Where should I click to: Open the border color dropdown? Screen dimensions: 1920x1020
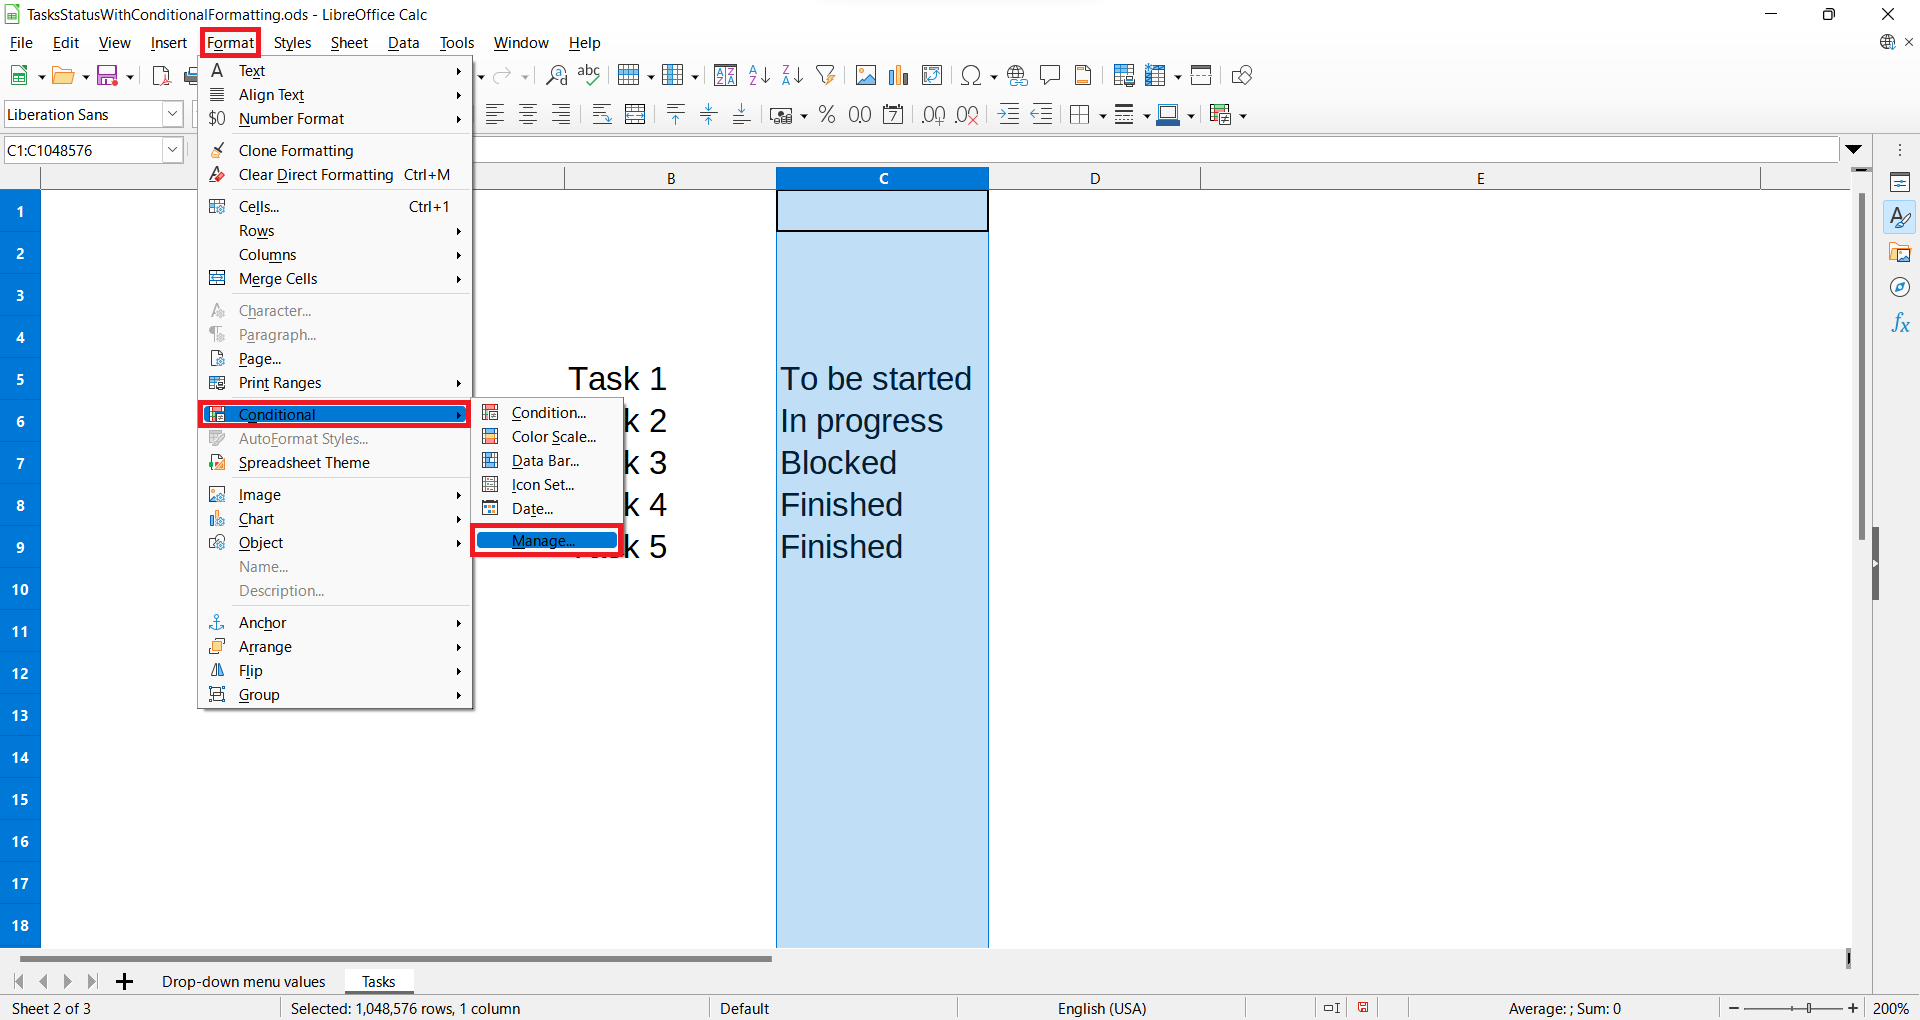point(1190,114)
